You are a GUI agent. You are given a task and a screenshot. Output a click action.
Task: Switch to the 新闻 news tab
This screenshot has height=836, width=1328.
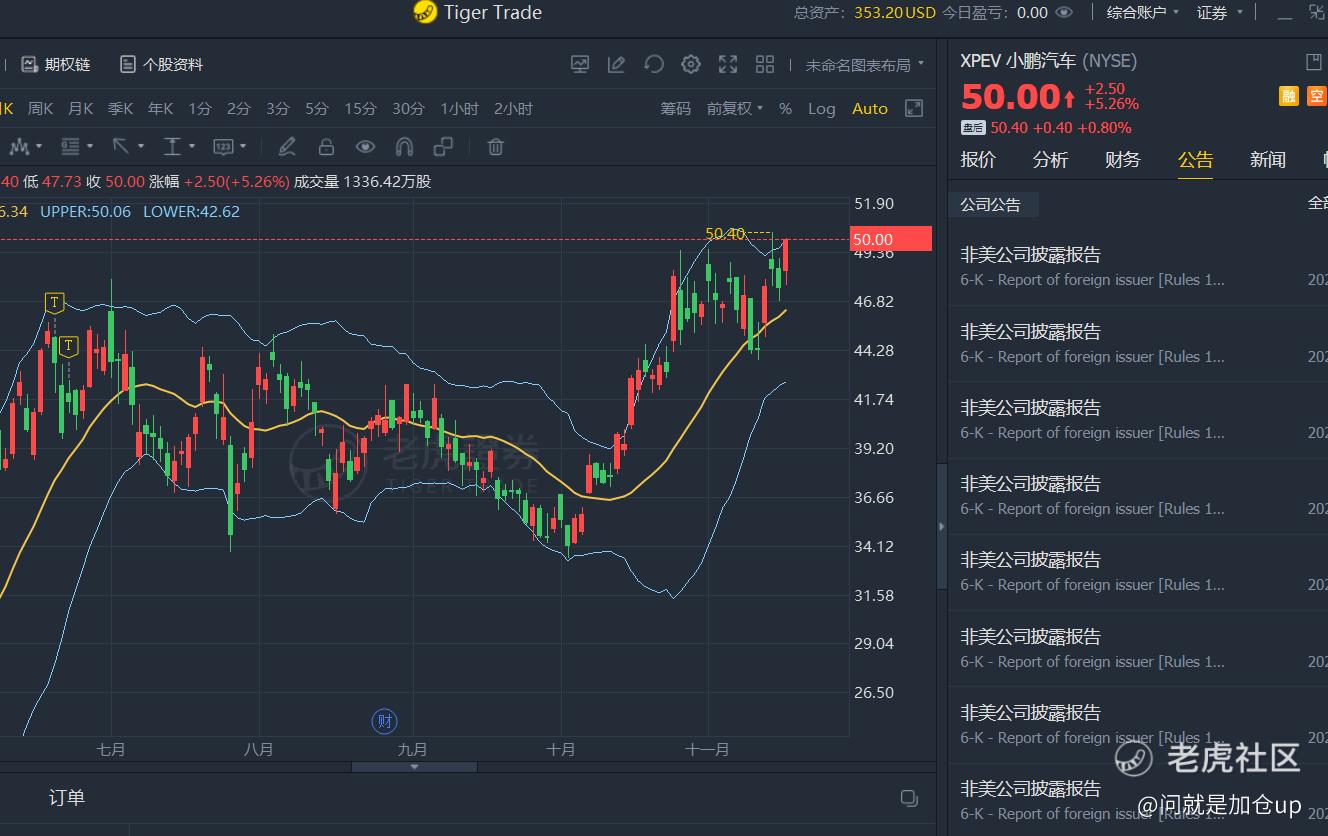1268,160
